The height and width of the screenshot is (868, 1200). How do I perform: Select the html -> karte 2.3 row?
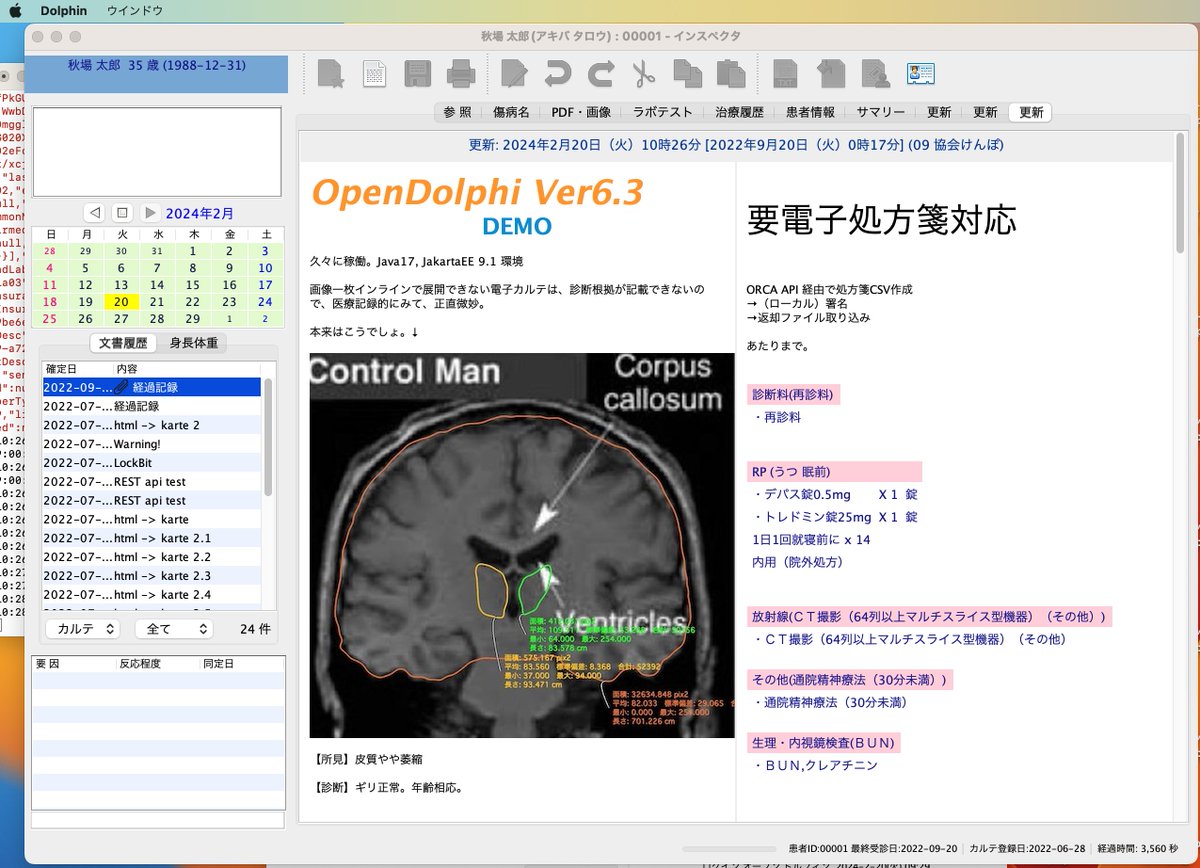tap(152, 576)
